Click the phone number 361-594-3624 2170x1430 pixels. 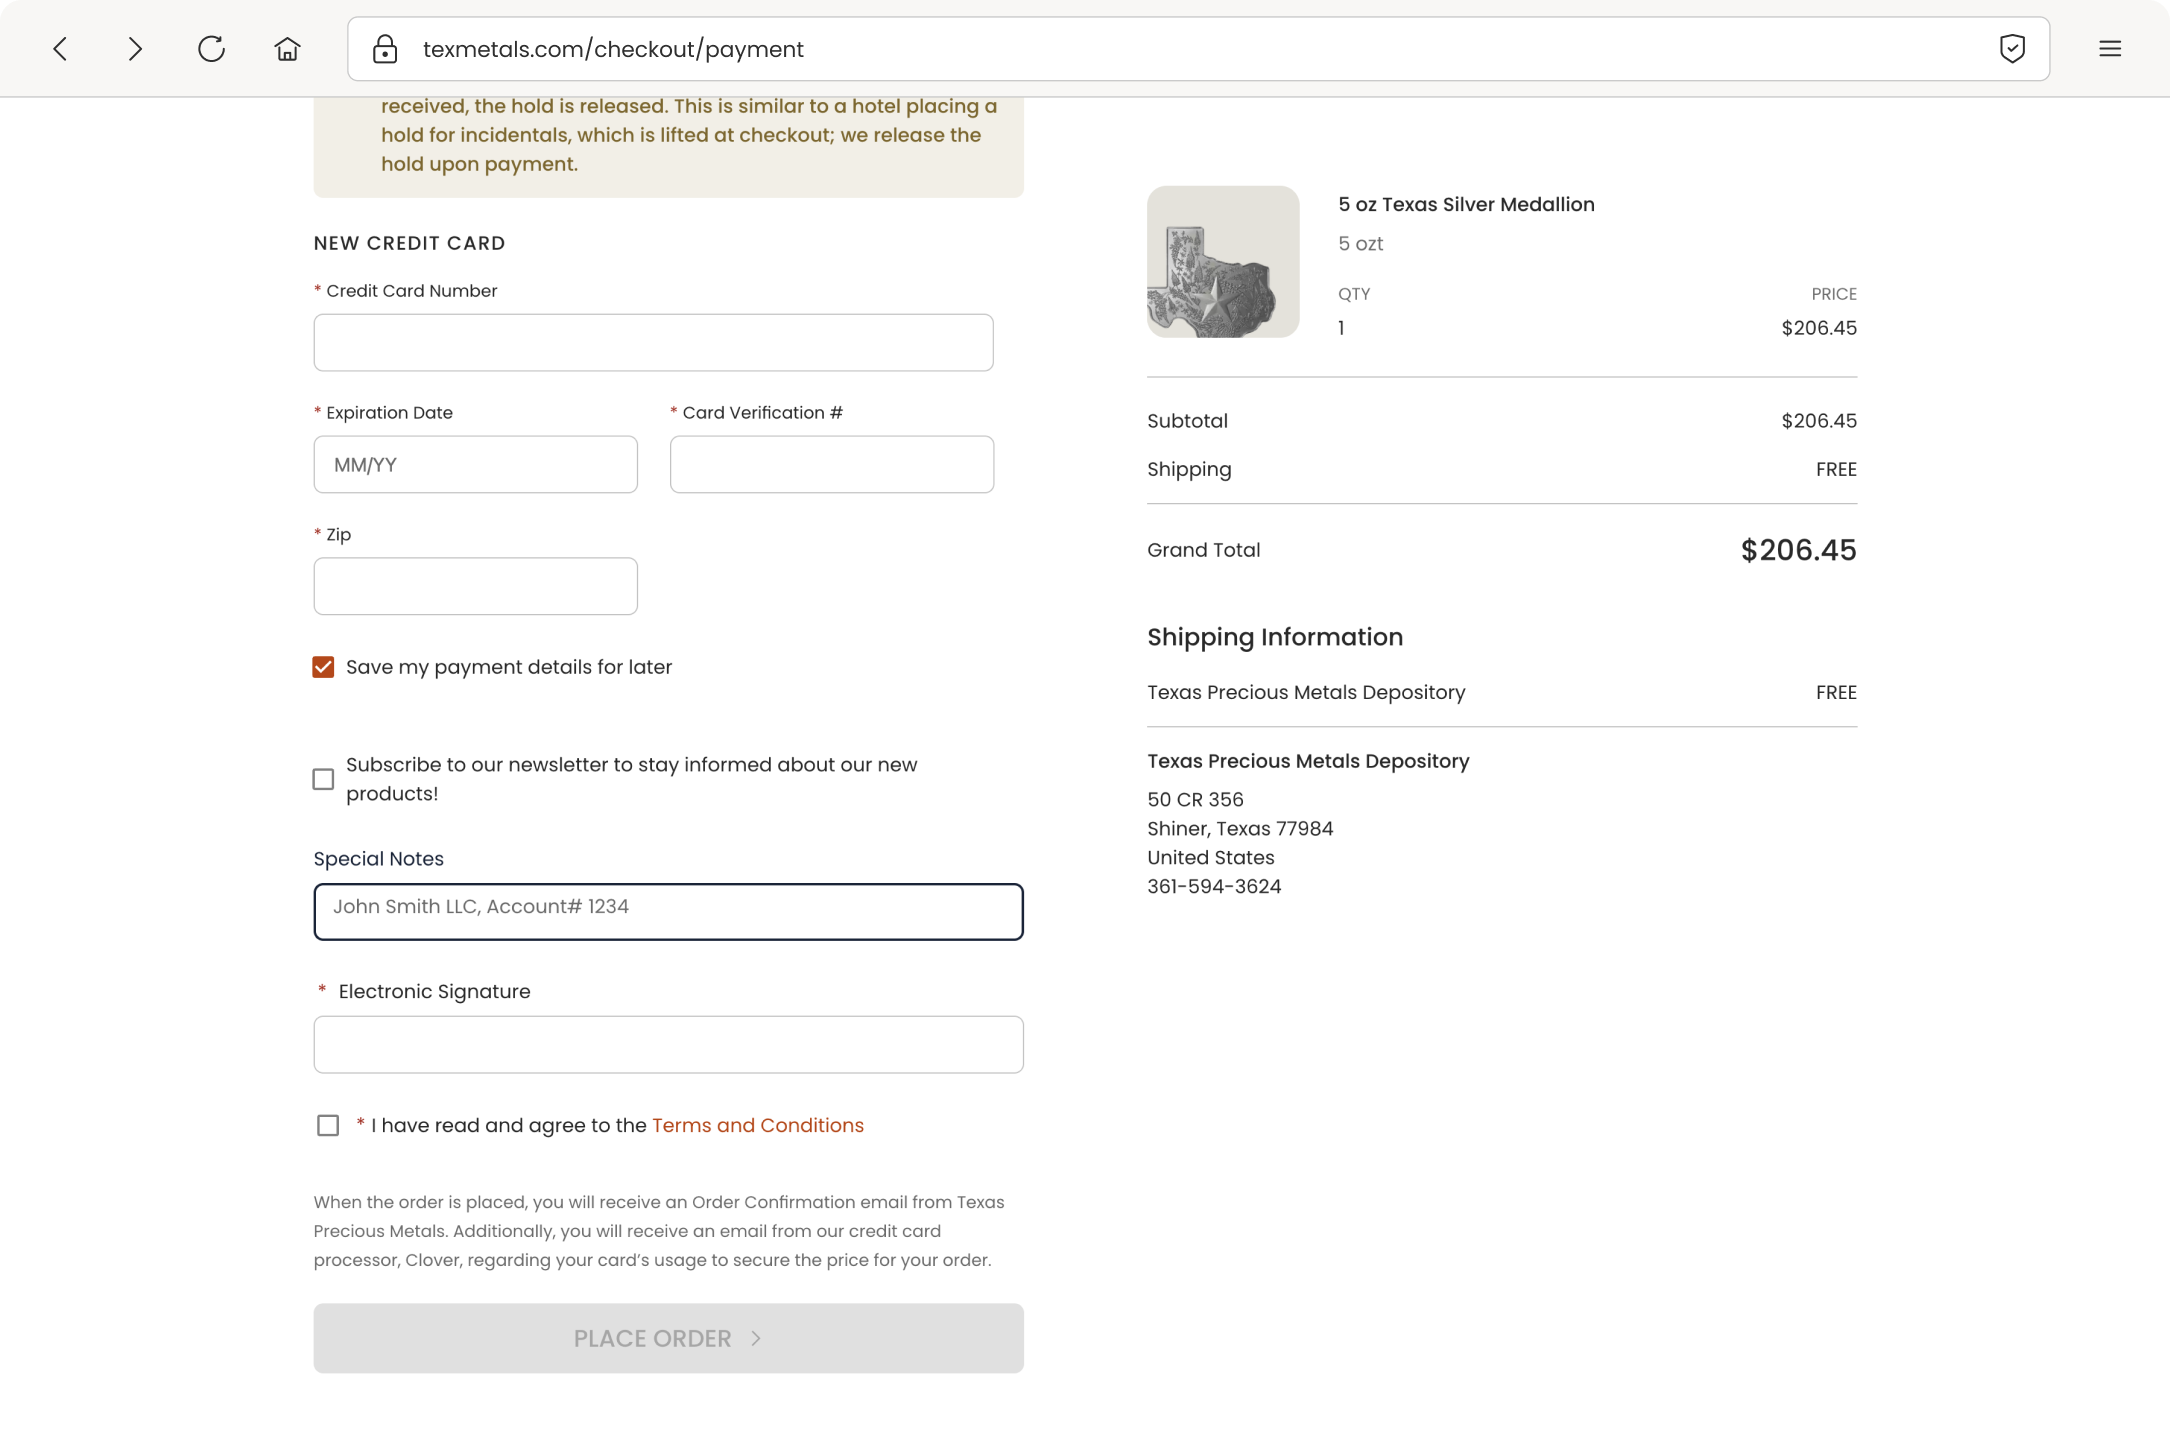coord(1214,887)
